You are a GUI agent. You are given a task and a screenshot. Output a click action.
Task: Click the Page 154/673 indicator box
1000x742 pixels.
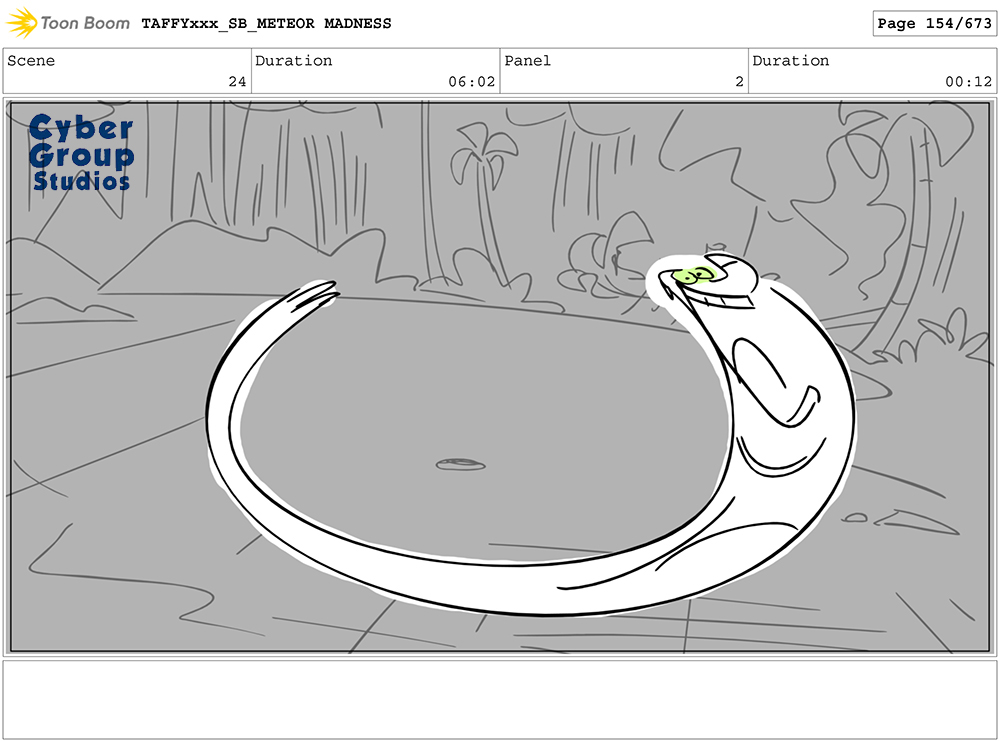(x=934, y=24)
